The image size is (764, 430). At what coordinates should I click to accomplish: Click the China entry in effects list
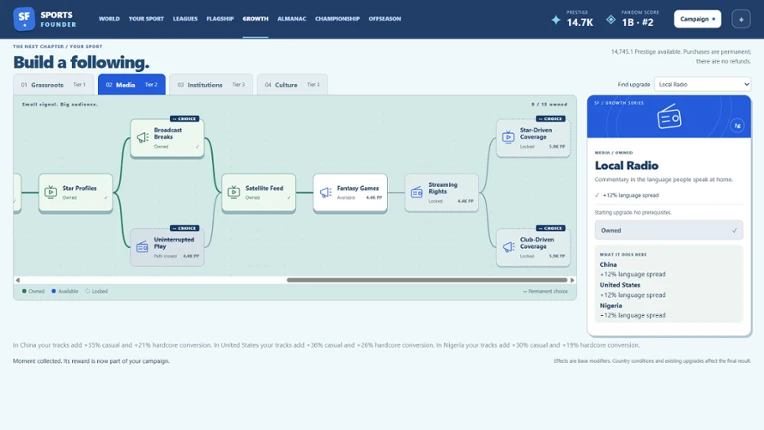[x=608, y=264]
